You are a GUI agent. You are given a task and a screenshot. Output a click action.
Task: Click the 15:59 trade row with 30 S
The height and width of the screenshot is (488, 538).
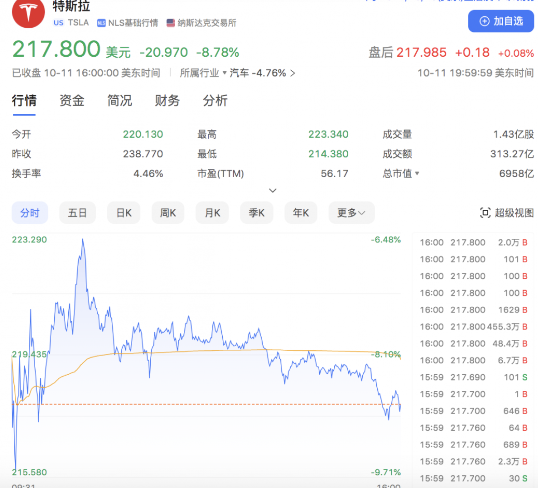click(473, 478)
